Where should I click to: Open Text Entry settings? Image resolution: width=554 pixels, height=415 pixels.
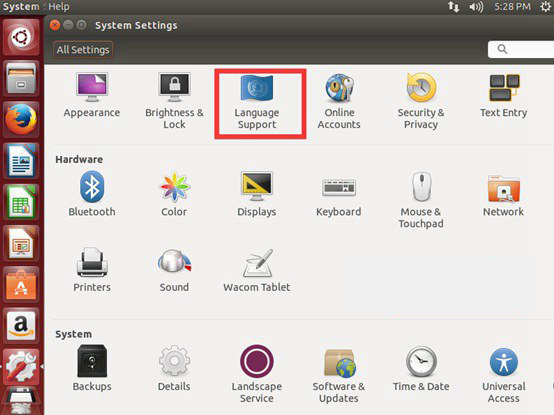pos(503,96)
